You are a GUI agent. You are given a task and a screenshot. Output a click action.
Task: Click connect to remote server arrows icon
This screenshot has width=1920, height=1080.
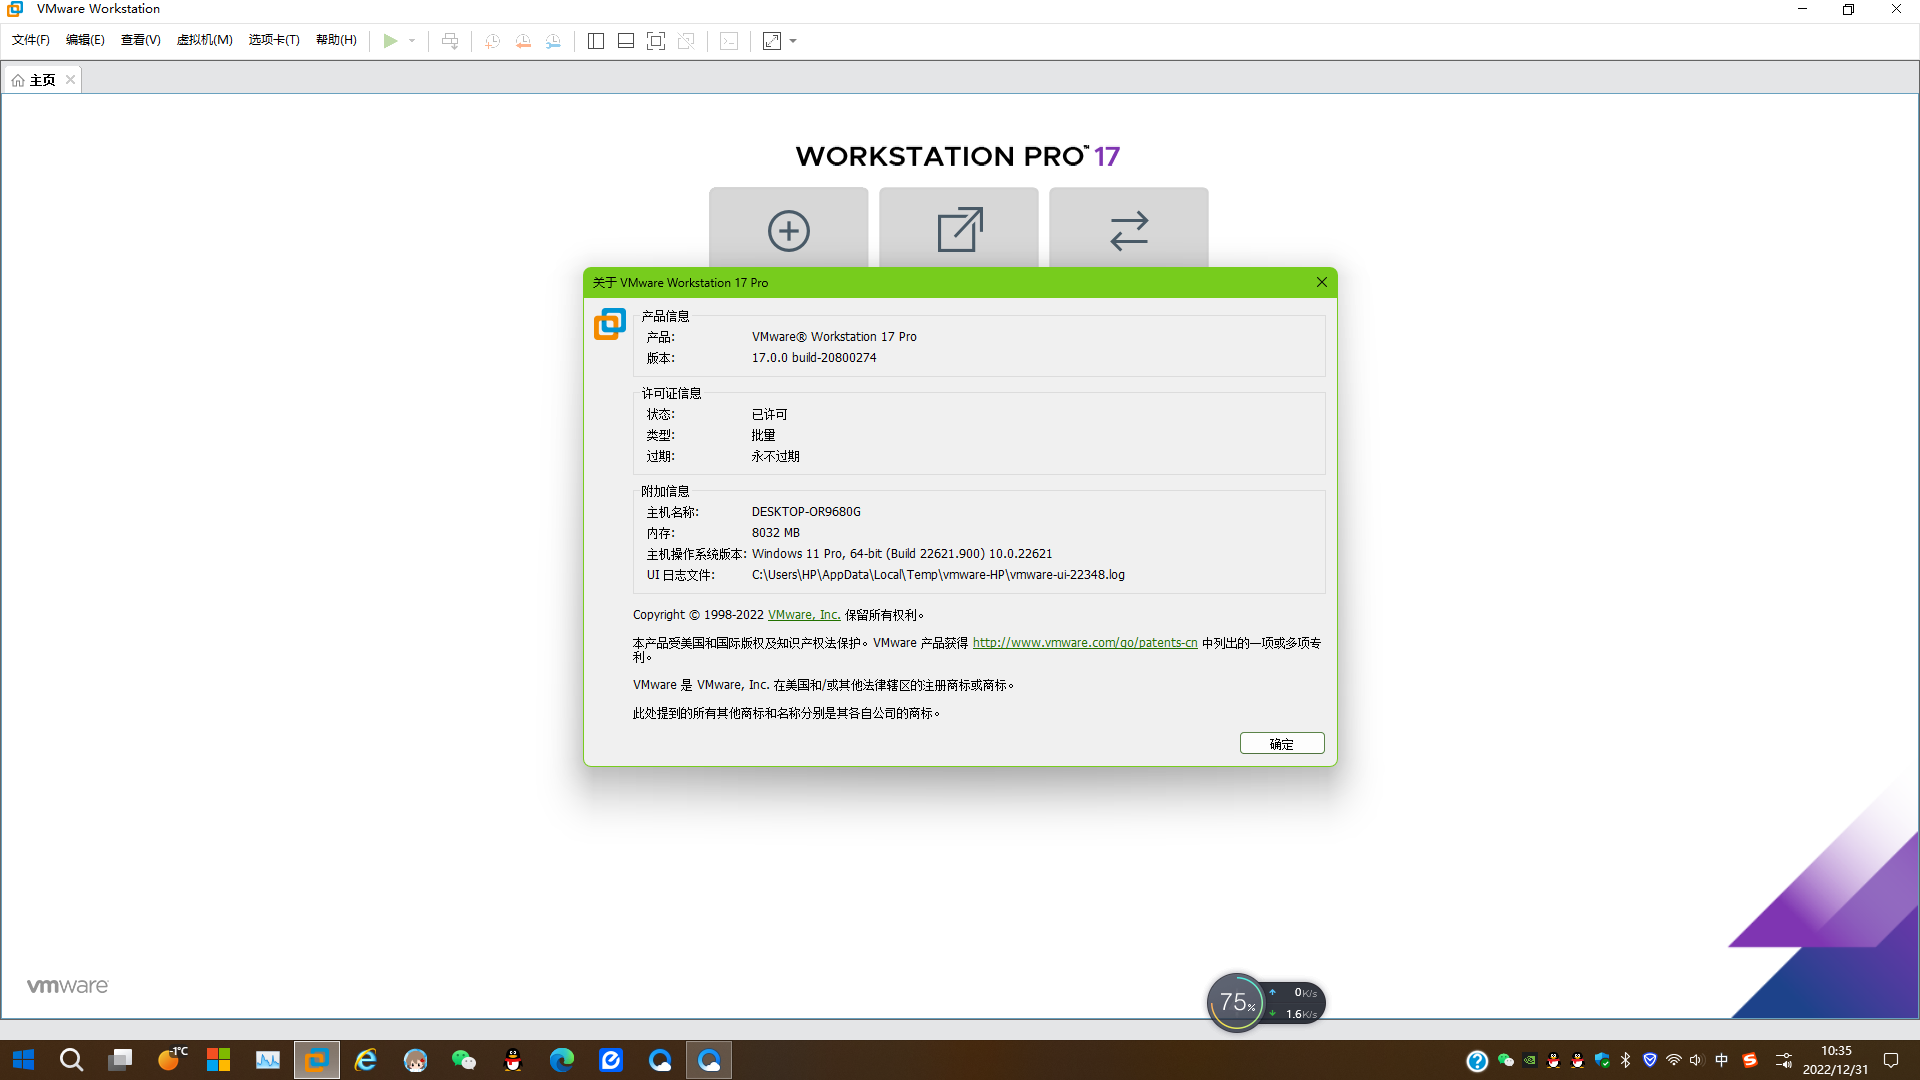[x=1128, y=230]
